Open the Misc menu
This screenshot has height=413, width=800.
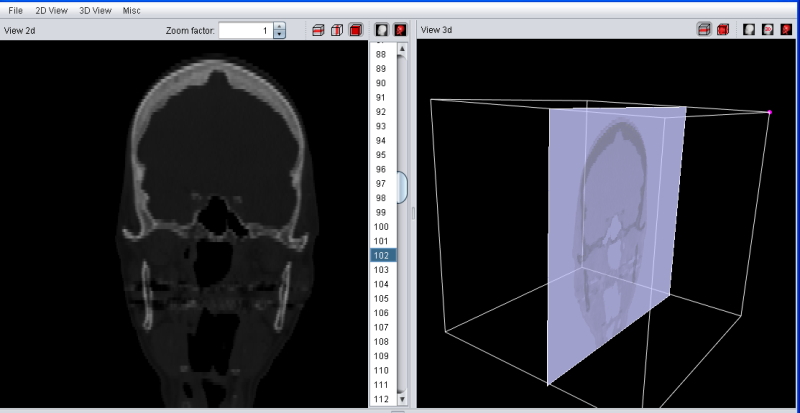[x=131, y=10]
